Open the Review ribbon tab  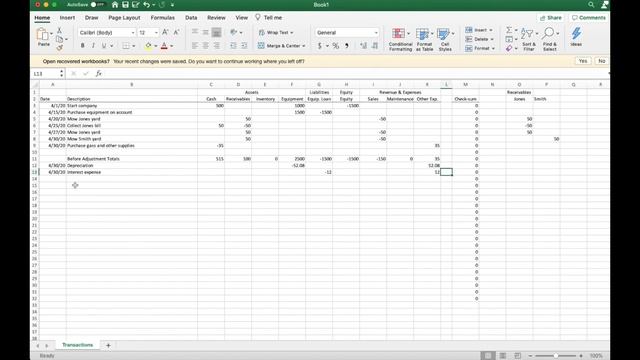point(216,18)
